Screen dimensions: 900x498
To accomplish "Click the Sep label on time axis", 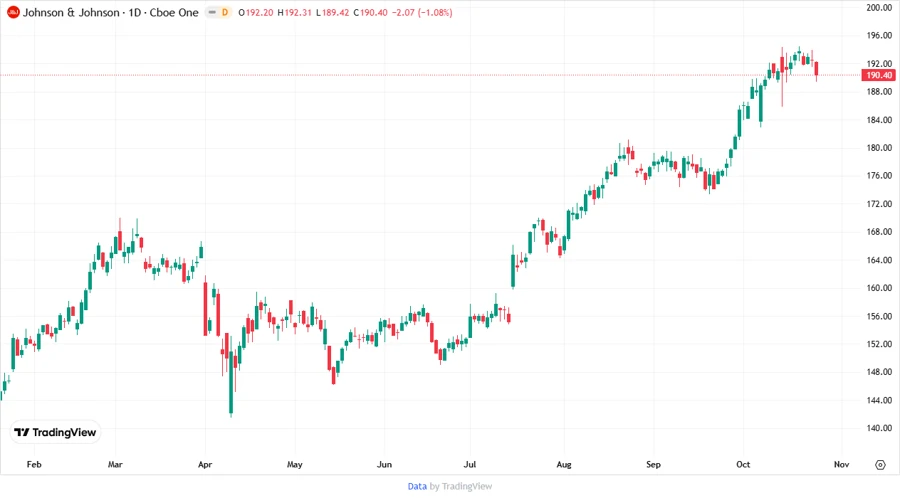I will [x=653, y=464].
